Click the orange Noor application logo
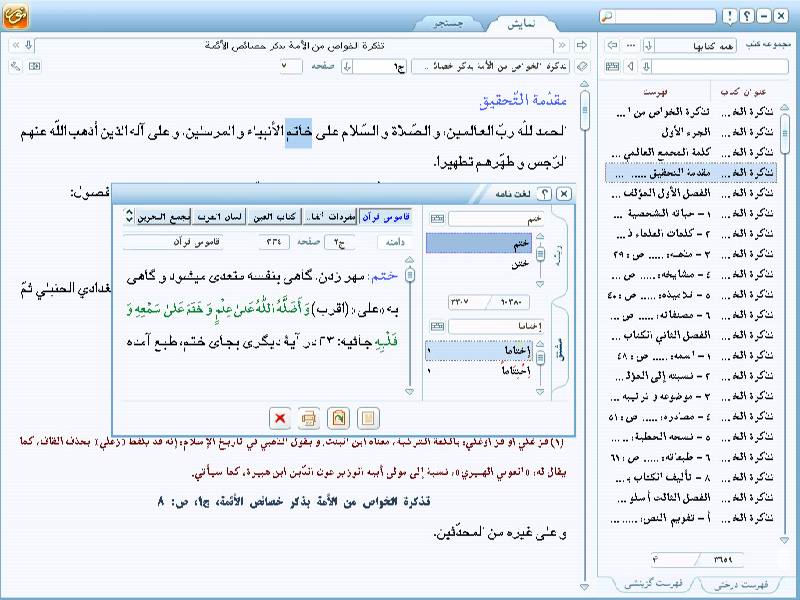This screenshot has height=600, width=800. 16,16
